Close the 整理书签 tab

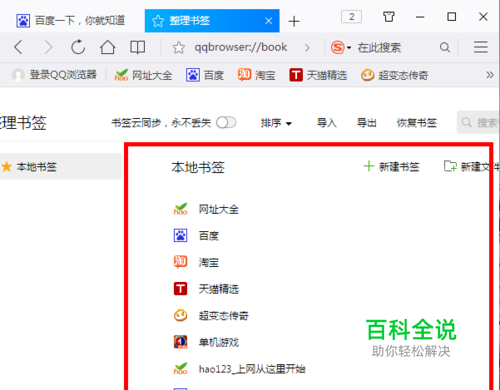269,21
